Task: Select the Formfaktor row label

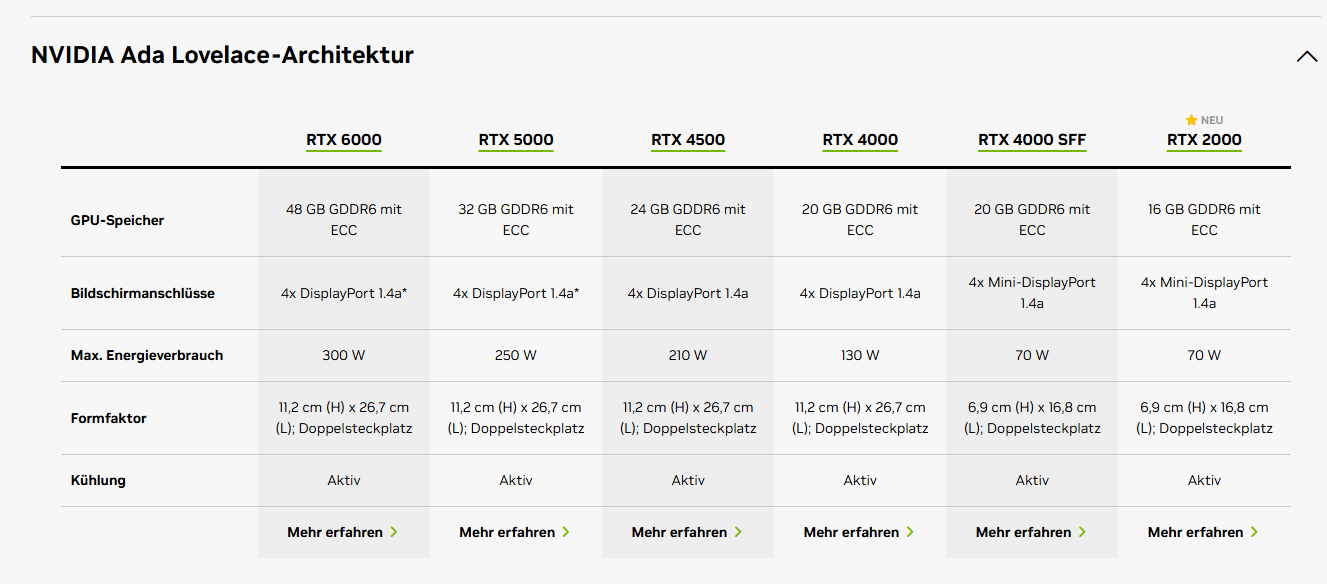Action: [x=108, y=418]
